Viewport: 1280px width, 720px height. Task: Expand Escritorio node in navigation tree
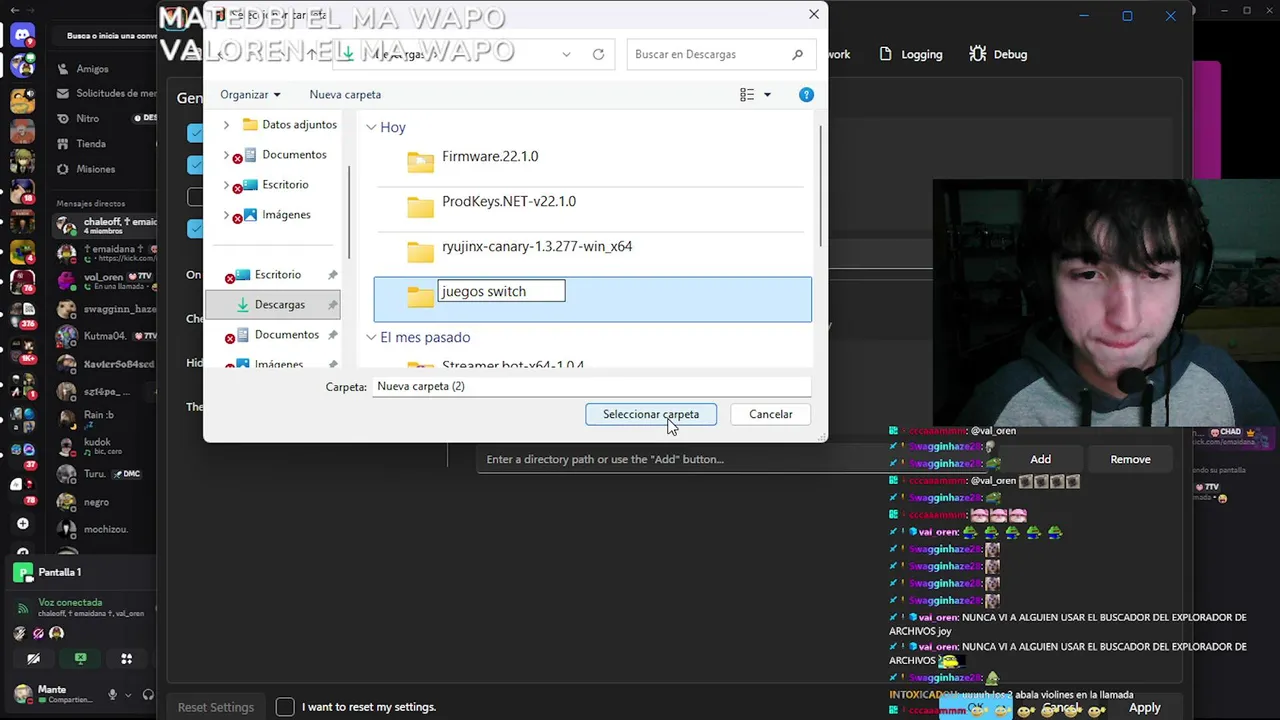pos(226,185)
